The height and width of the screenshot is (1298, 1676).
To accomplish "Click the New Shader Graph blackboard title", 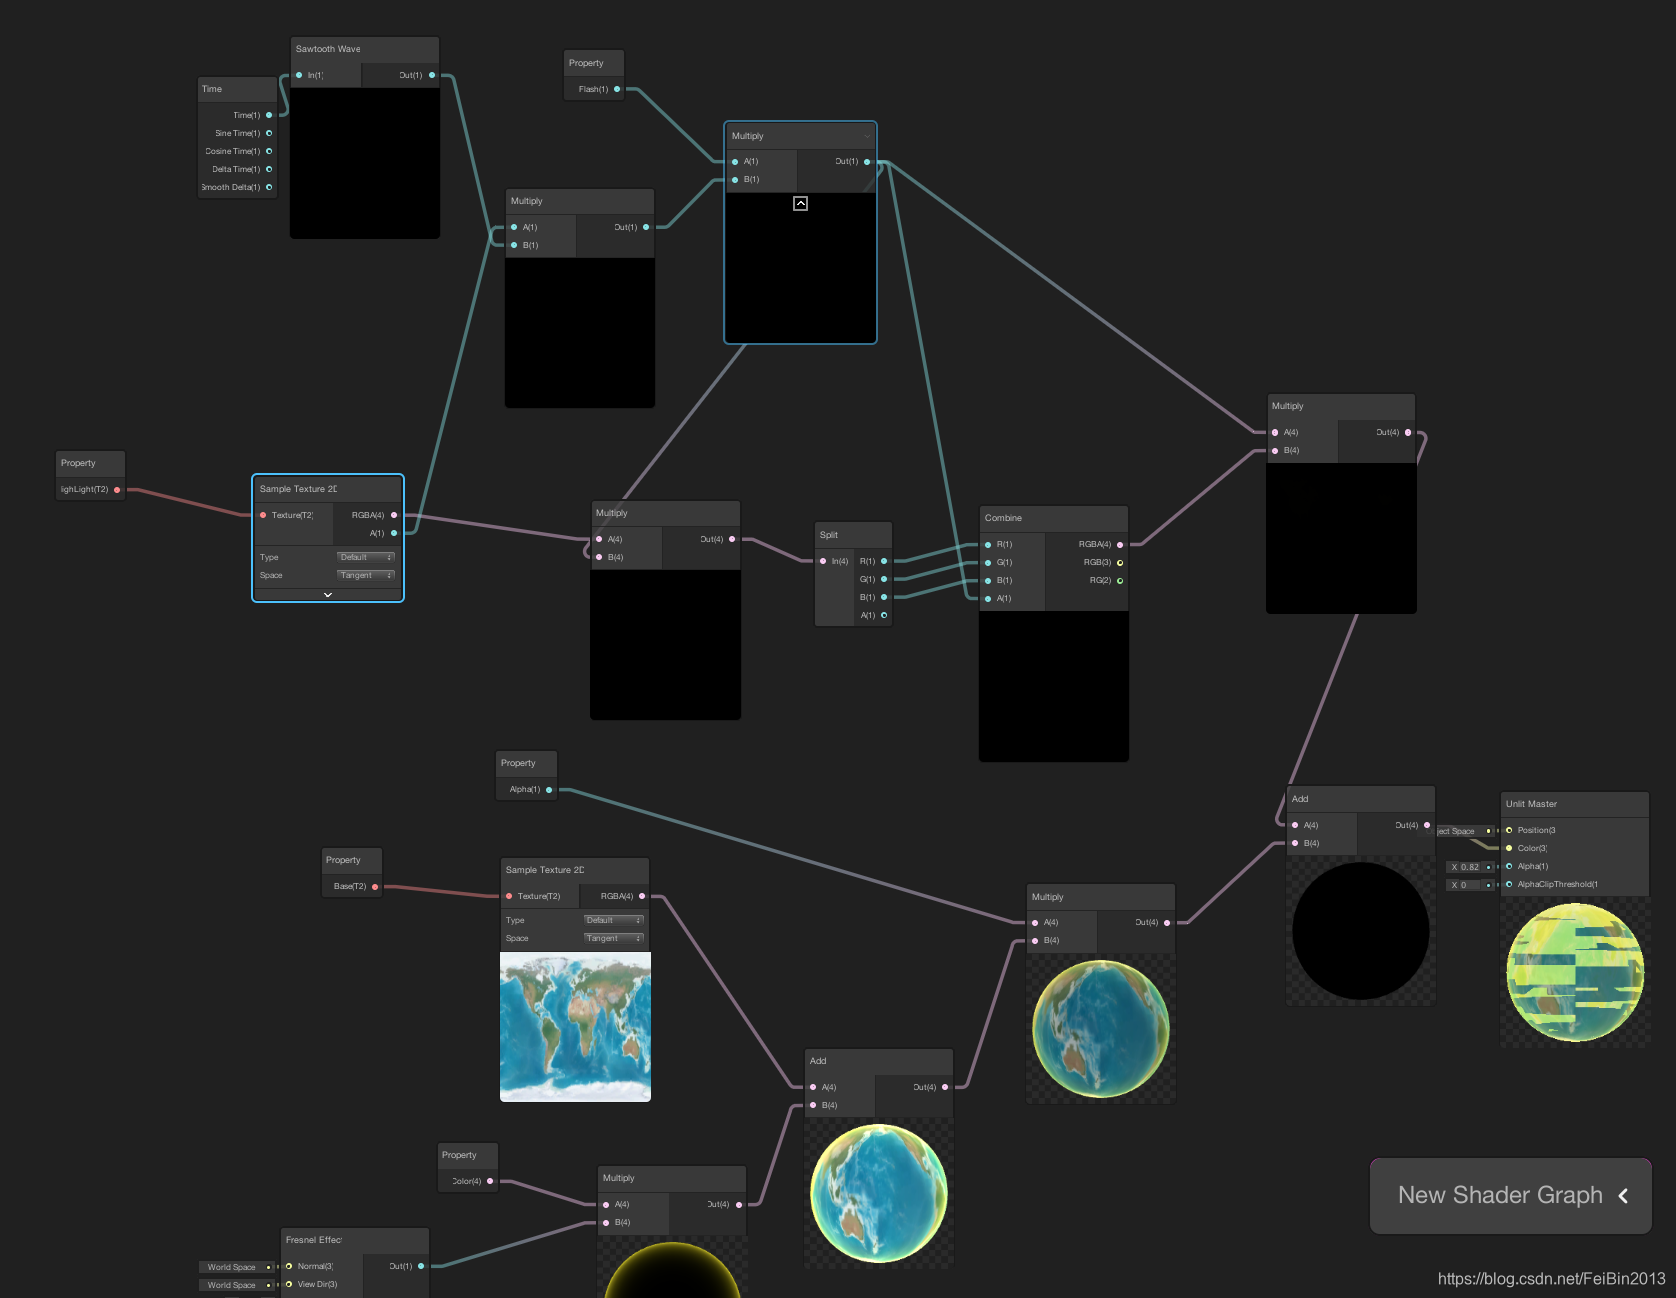I will coord(1500,1195).
